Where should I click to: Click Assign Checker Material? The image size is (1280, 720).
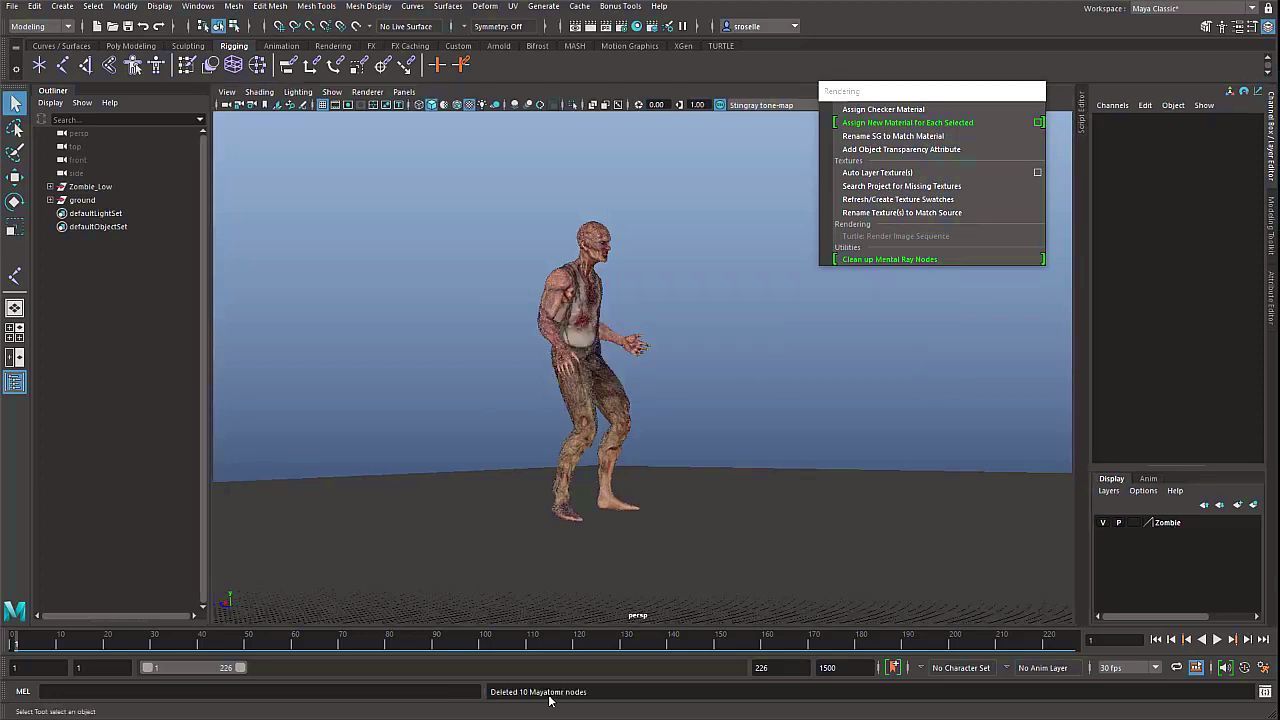pyautogui.click(x=883, y=110)
